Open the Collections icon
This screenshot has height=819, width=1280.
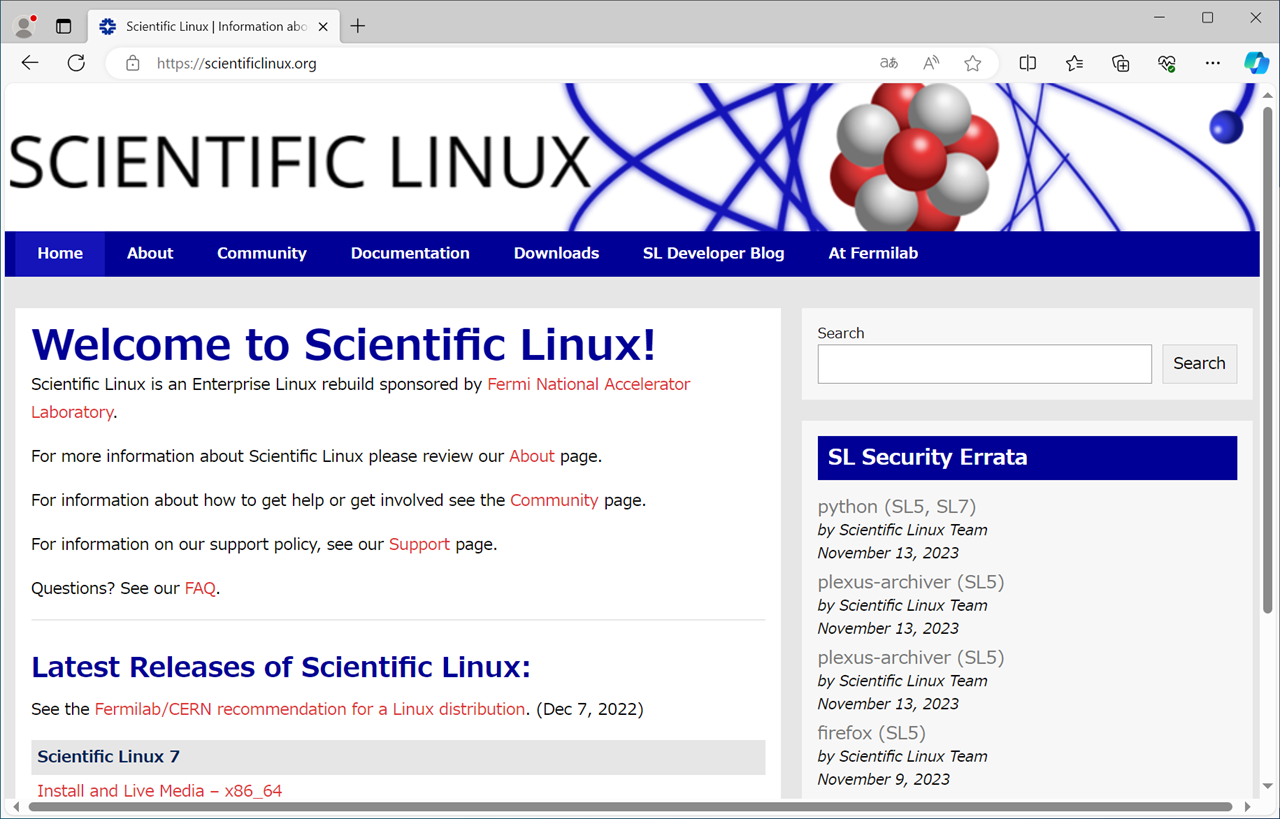click(x=1121, y=63)
